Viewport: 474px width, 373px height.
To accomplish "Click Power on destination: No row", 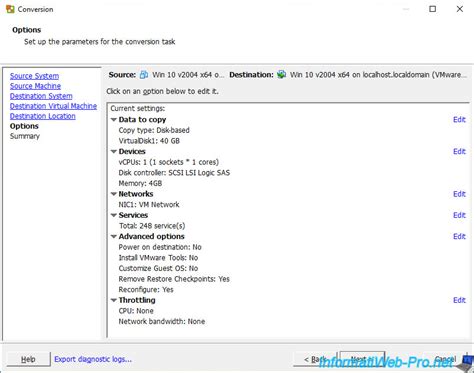I will [x=160, y=247].
